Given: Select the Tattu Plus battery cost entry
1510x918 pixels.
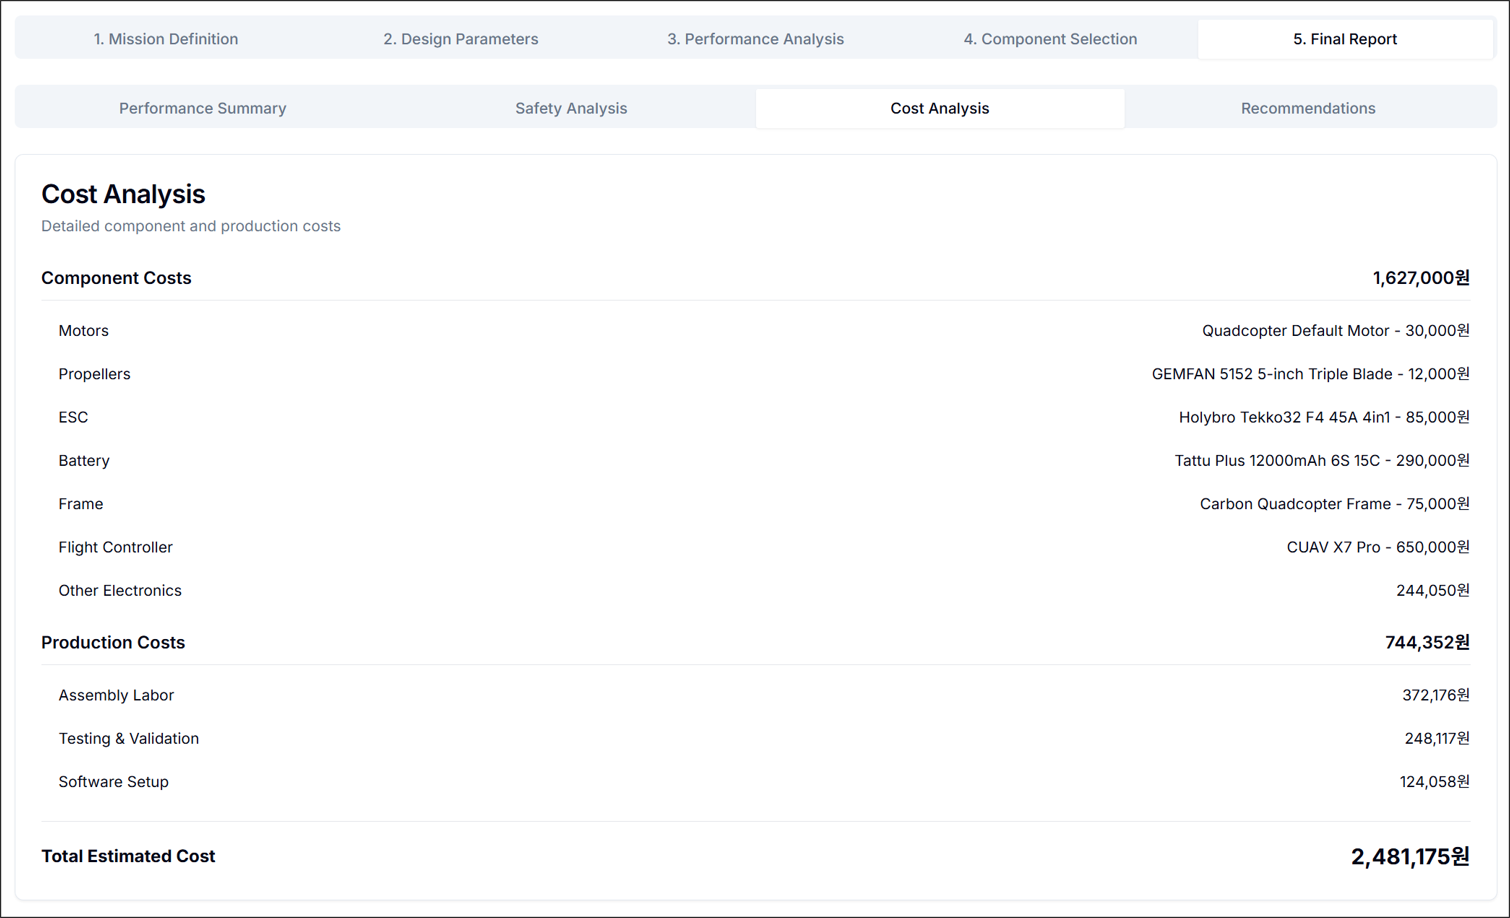Looking at the screenshot, I should [x=1321, y=461].
